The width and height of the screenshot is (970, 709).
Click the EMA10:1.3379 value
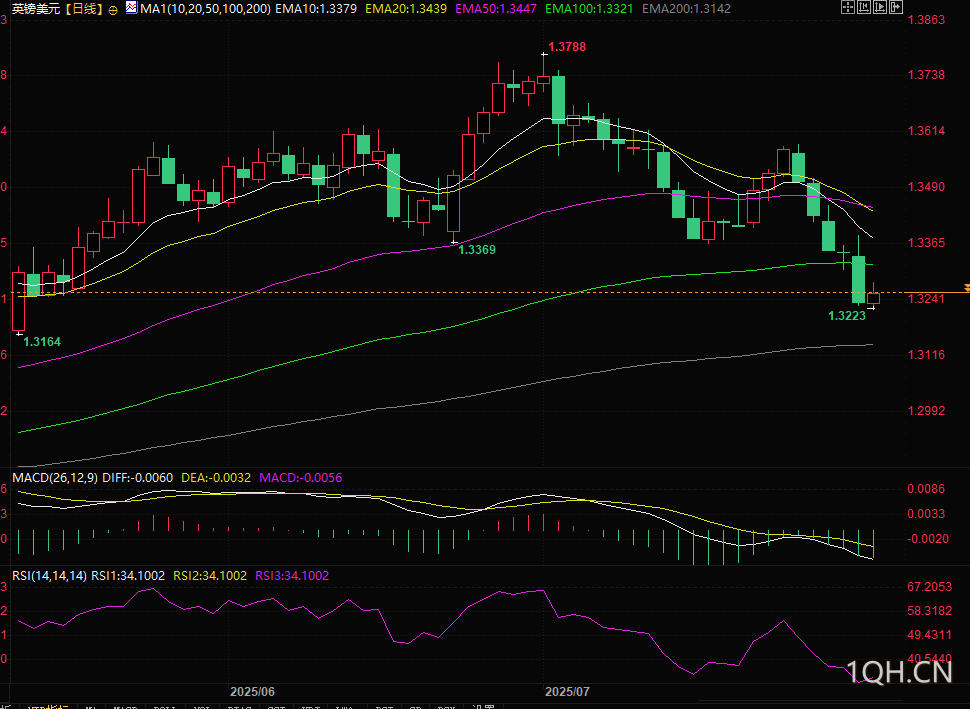315,9
